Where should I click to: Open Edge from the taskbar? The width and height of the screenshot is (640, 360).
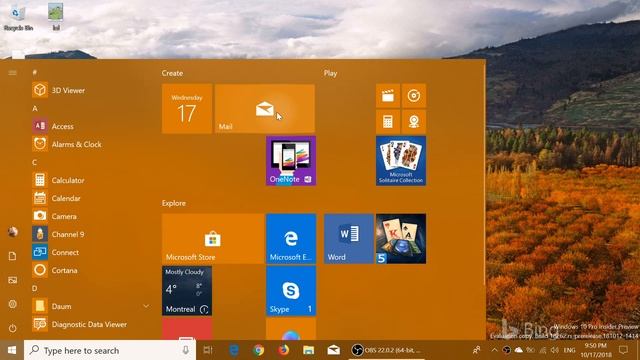point(234,350)
